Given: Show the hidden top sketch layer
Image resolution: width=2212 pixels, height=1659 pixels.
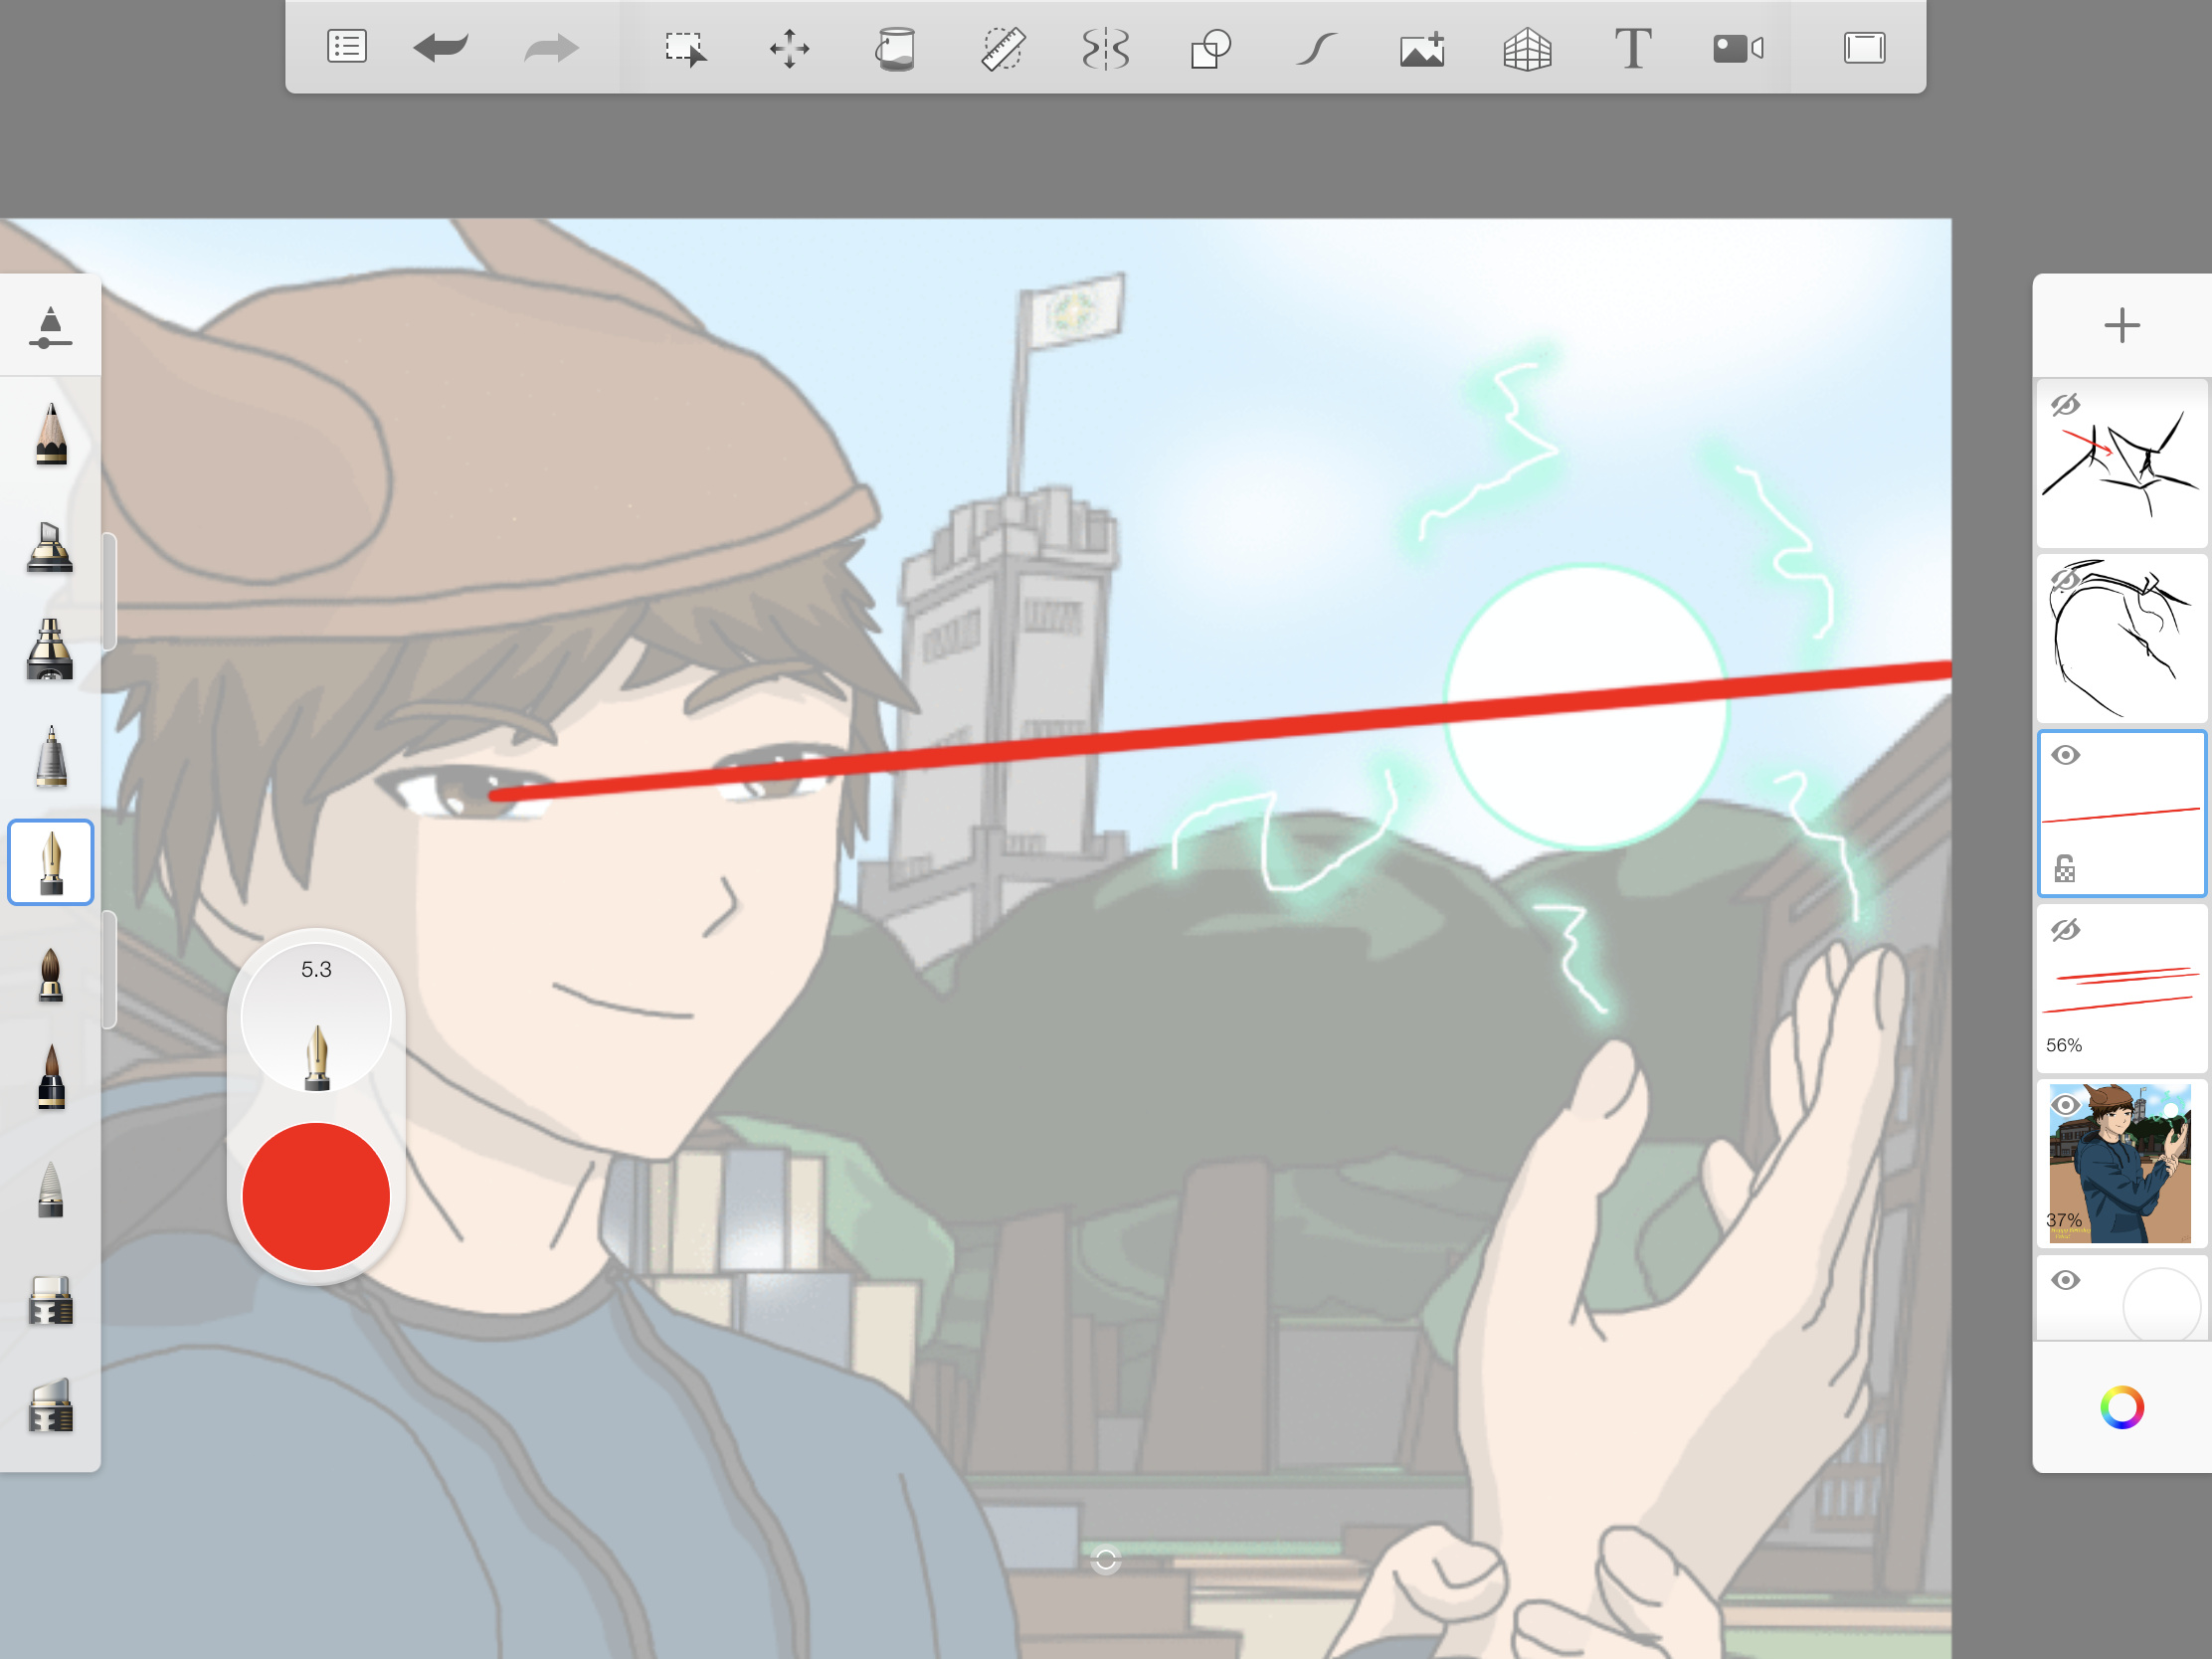Looking at the screenshot, I should pyautogui.click(x=2065, y=405).
